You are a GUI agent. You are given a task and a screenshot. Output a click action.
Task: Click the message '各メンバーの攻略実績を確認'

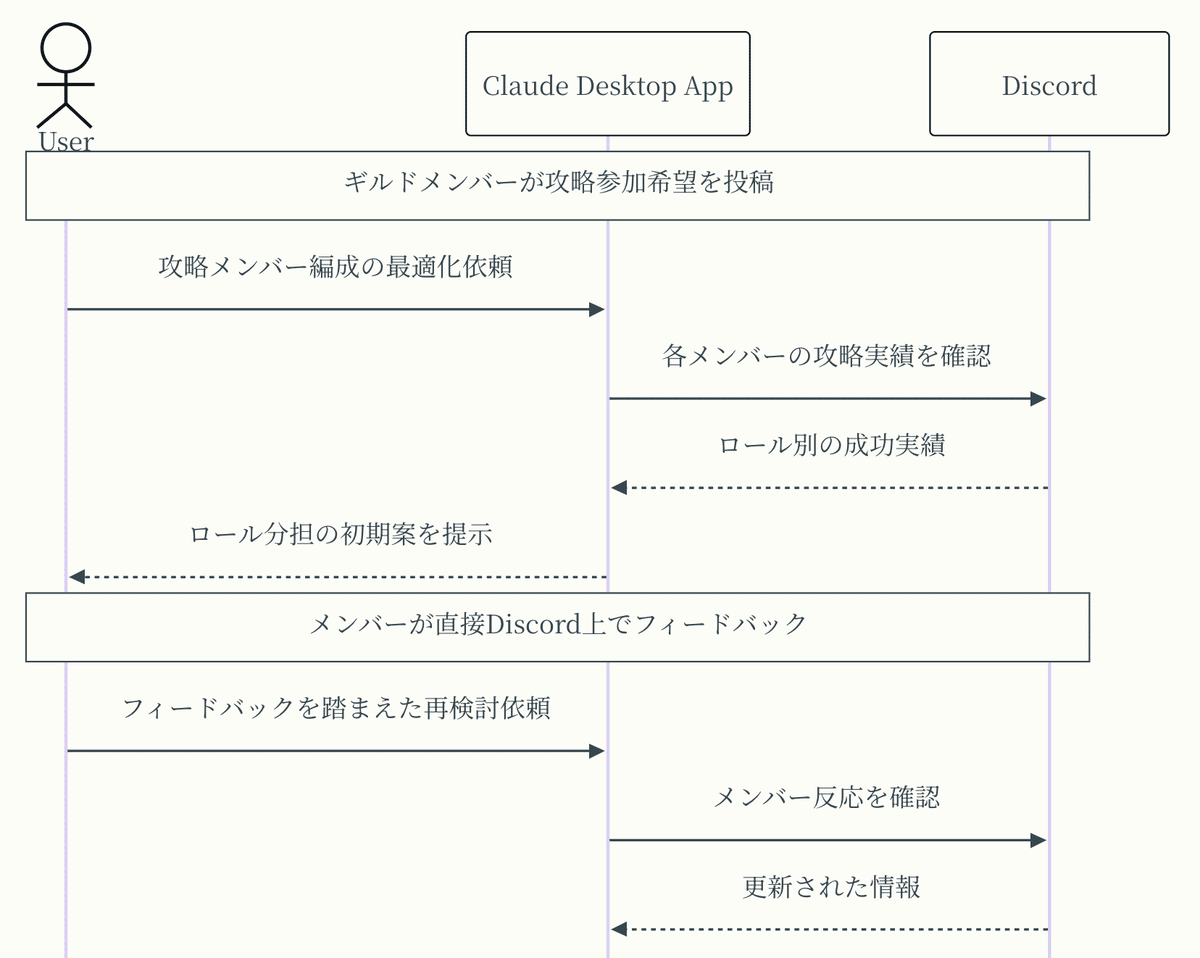(827, 356)
